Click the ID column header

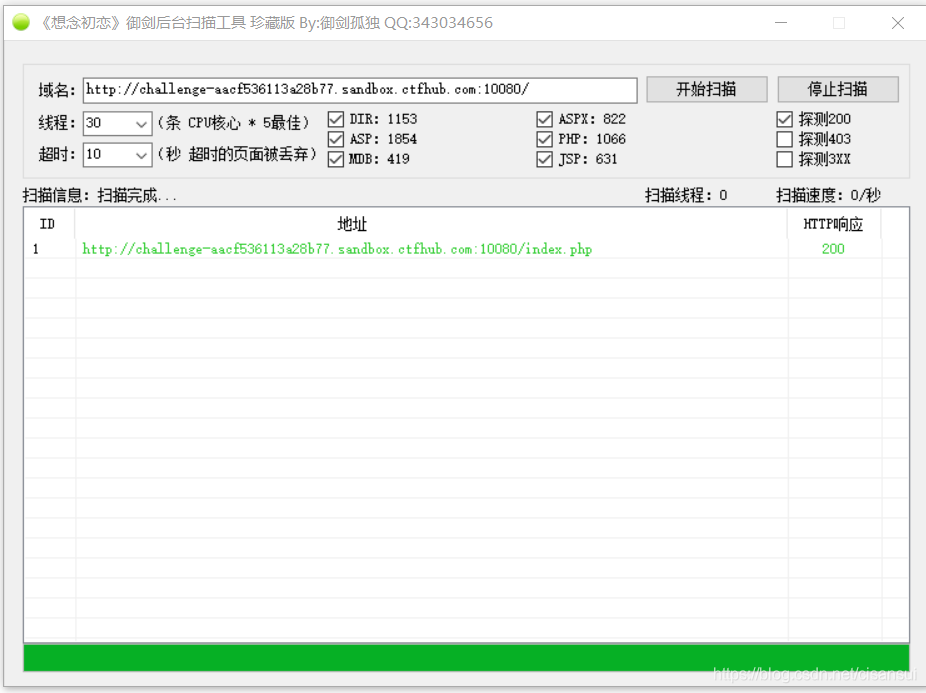pos(49,224)
